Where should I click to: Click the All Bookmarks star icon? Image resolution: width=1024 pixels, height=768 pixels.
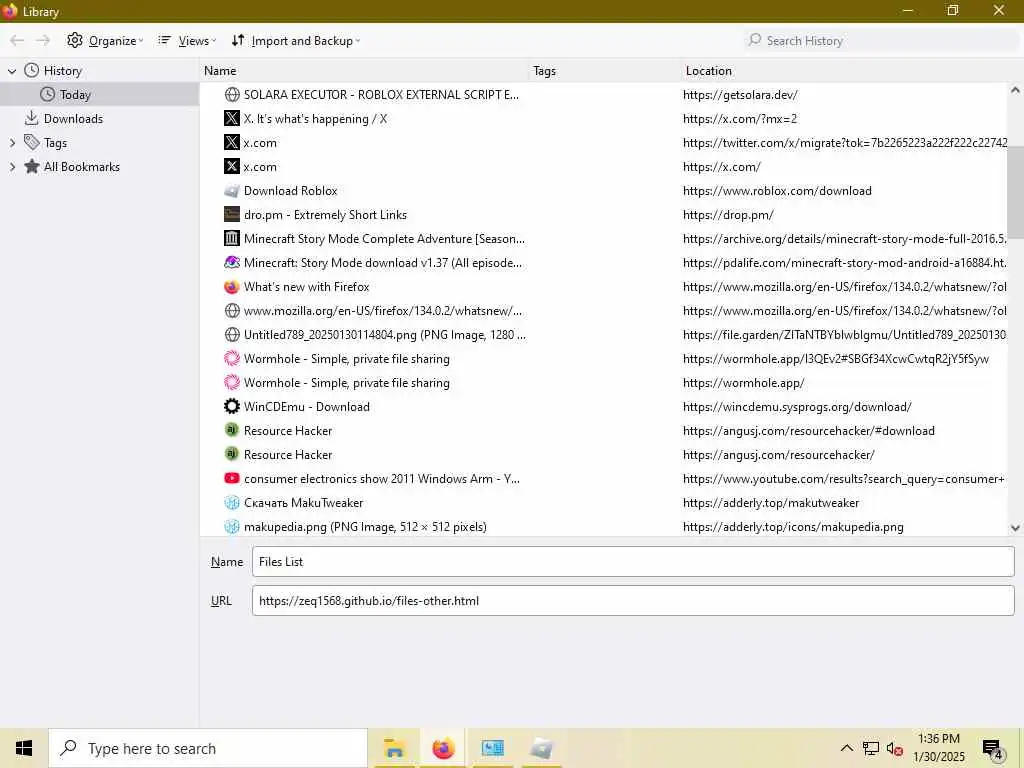point(31,167)
